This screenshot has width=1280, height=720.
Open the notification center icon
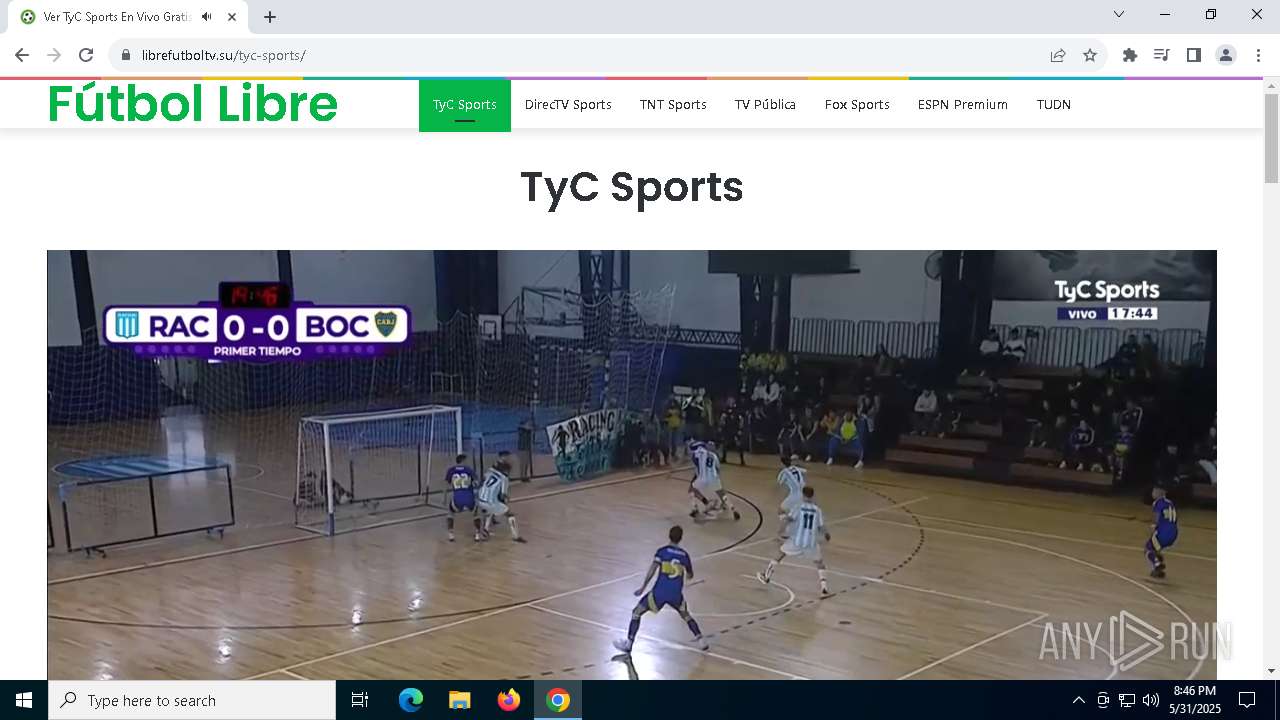coord(1247,700)
